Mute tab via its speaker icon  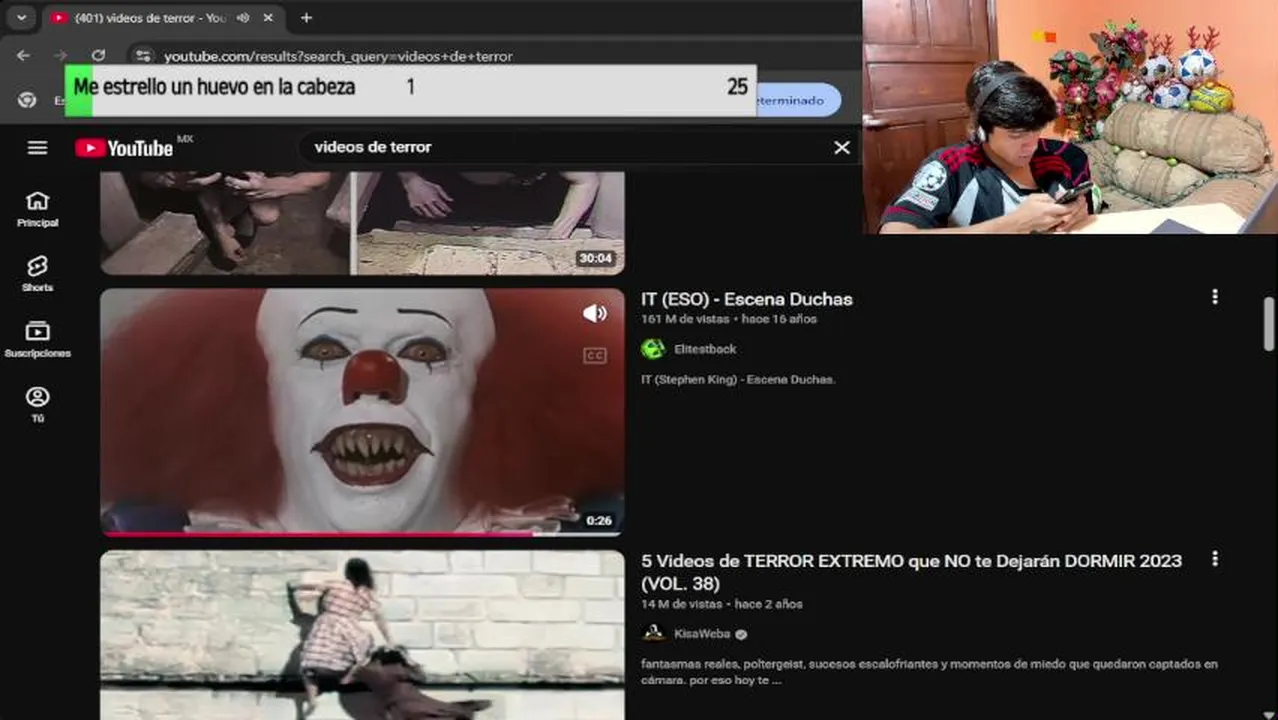[243, 18]
